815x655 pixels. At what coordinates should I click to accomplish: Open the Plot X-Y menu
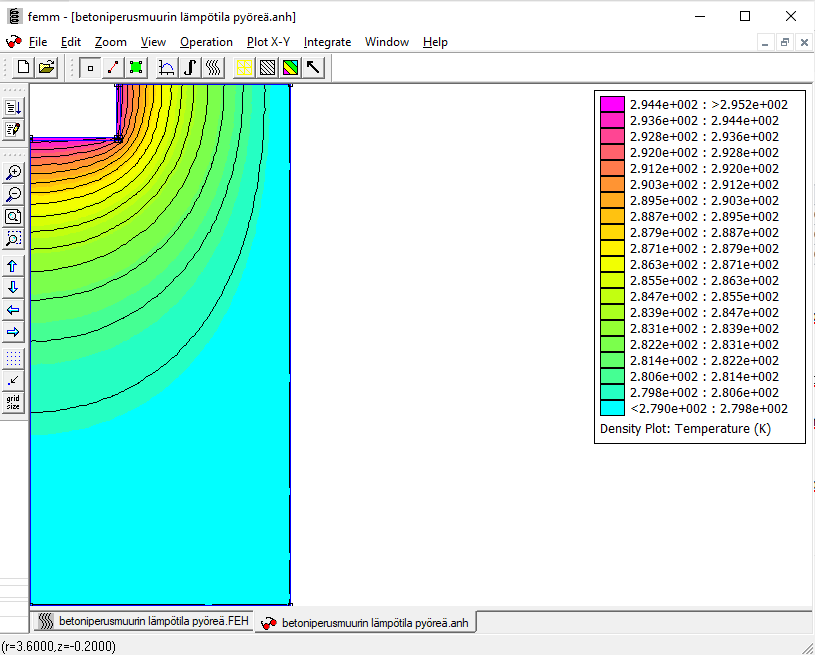(x=268, y=42)
